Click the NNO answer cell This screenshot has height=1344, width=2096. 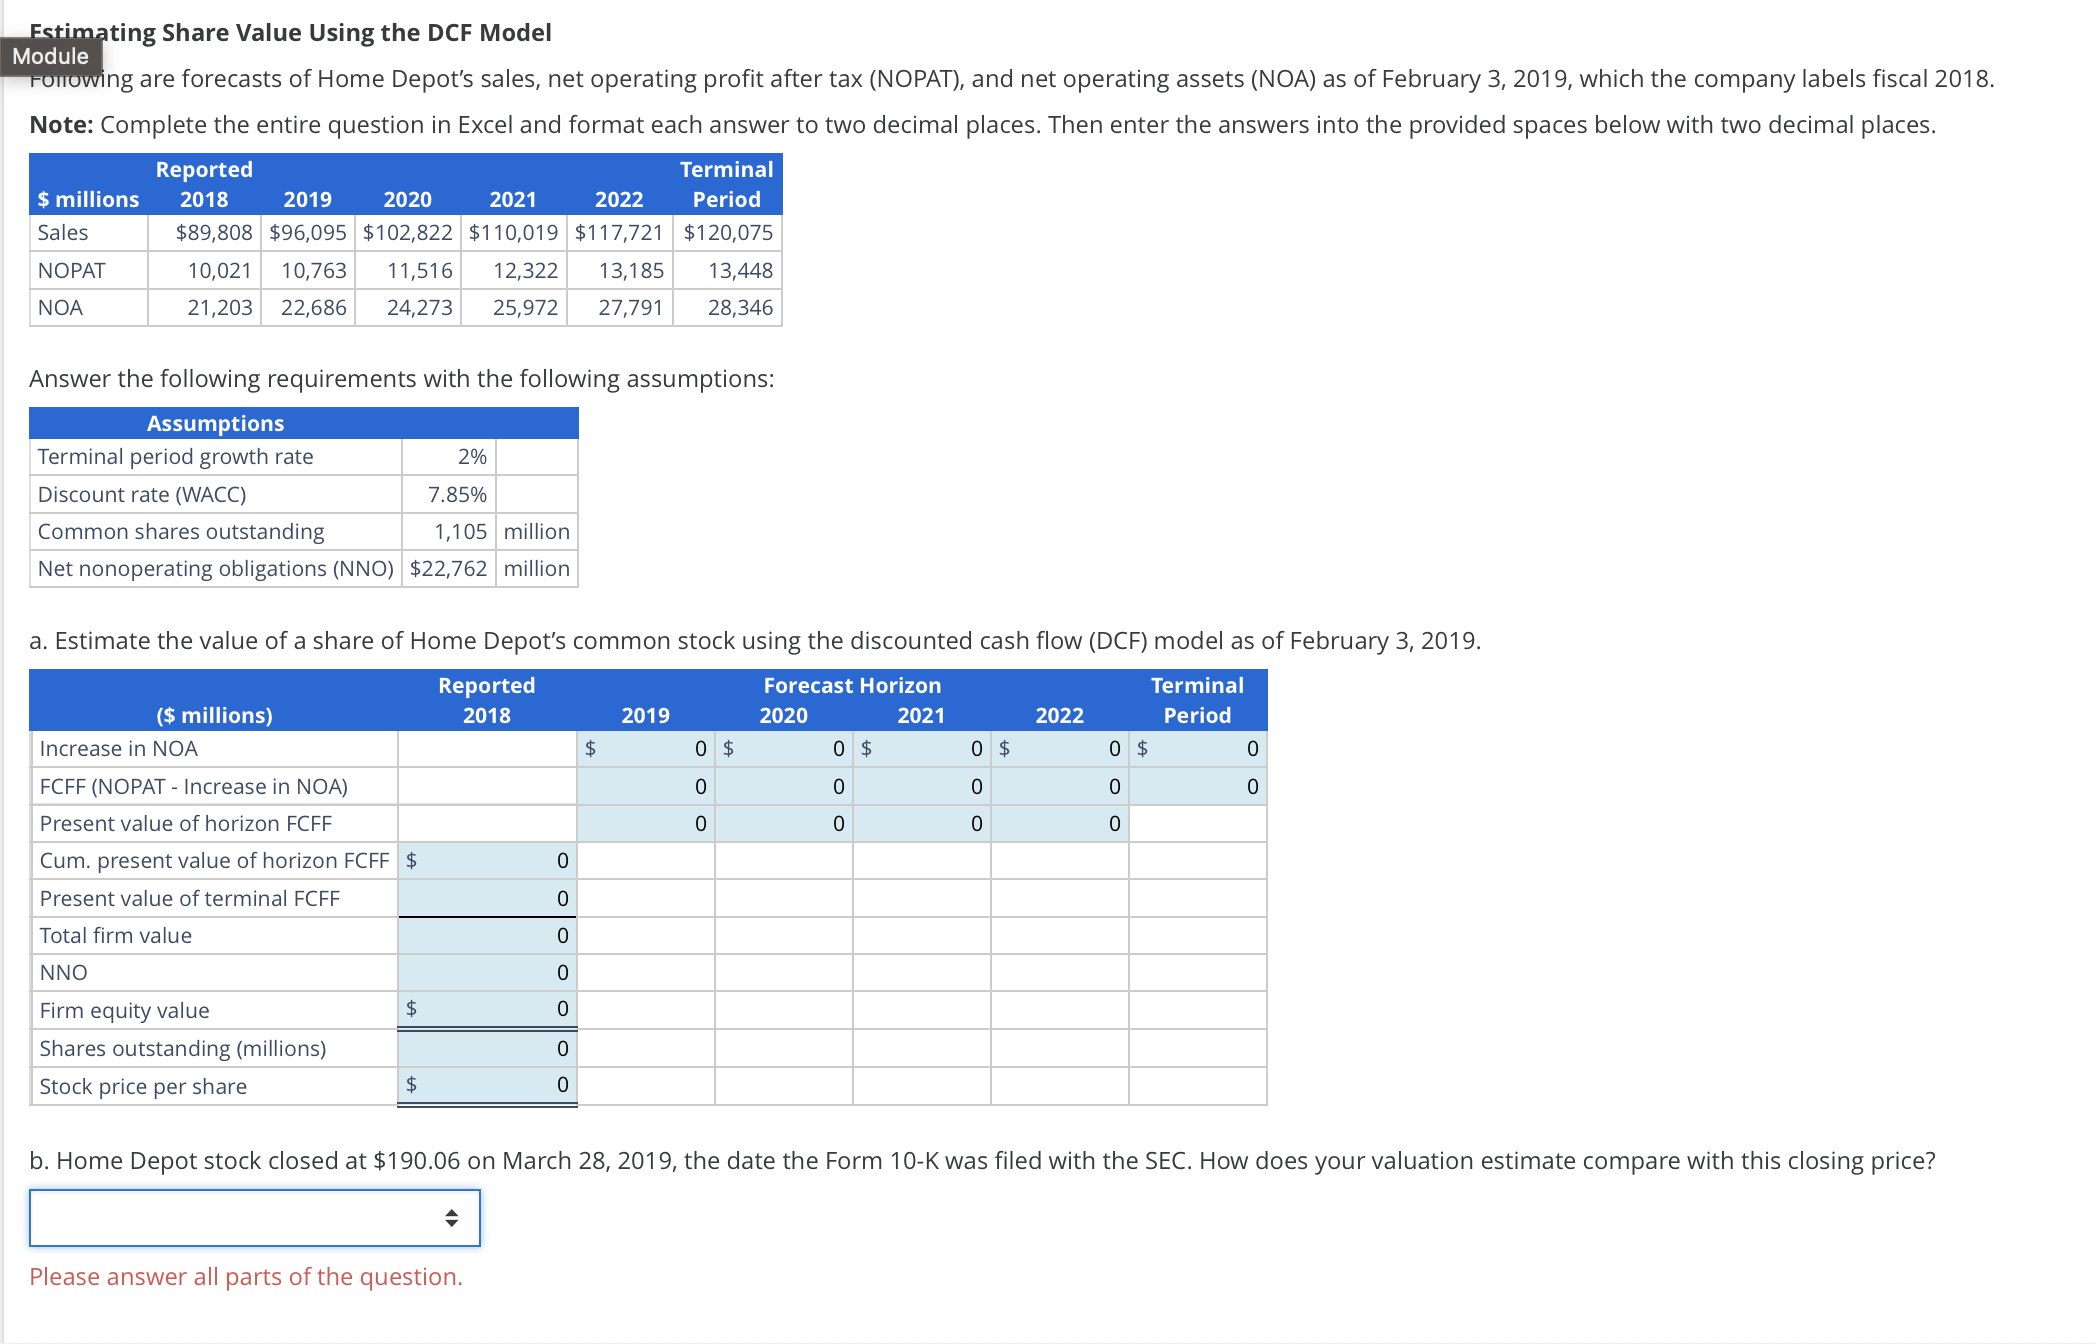pos(488,971)
